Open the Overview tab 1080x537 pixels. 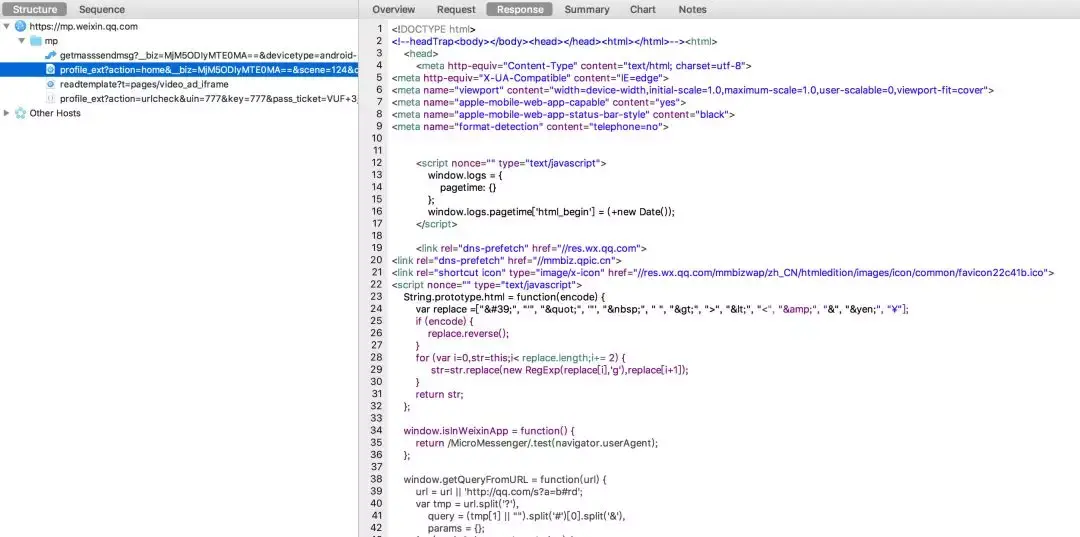394,9
